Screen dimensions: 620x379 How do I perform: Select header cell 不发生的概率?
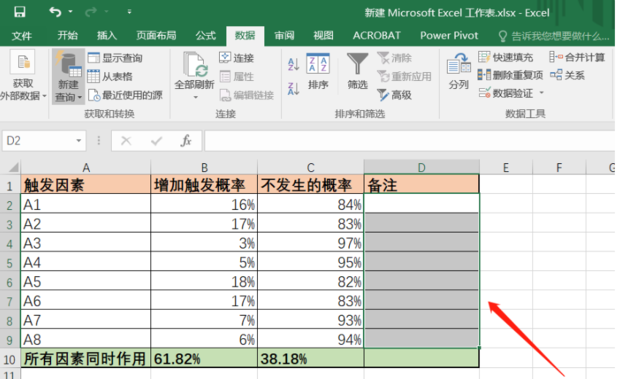coord(311,185)
